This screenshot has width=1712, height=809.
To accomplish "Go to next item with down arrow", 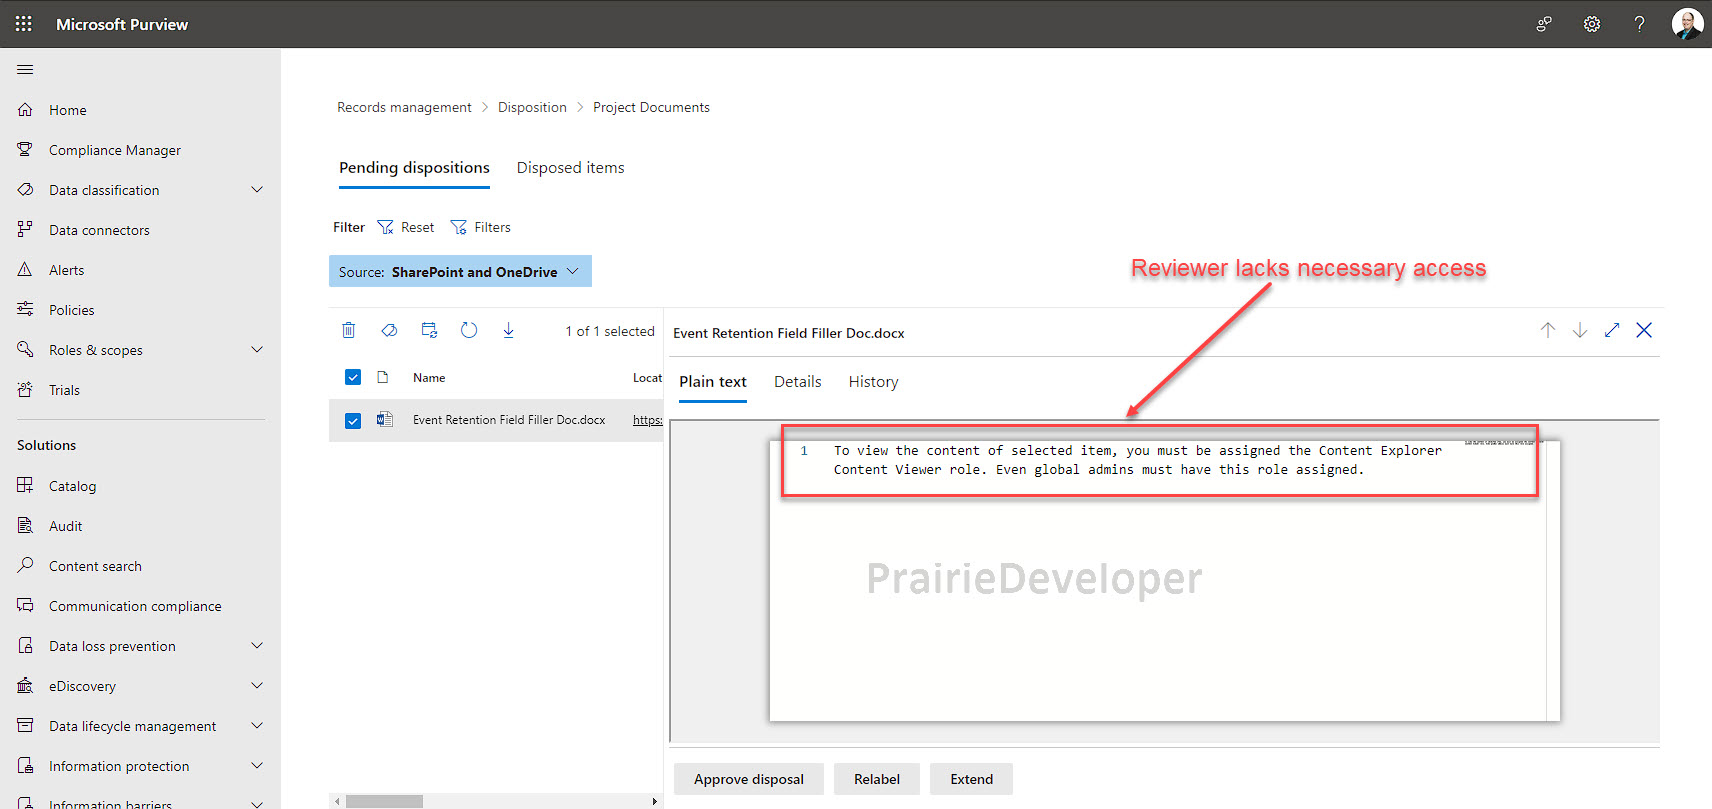I will coord(1580,330).
